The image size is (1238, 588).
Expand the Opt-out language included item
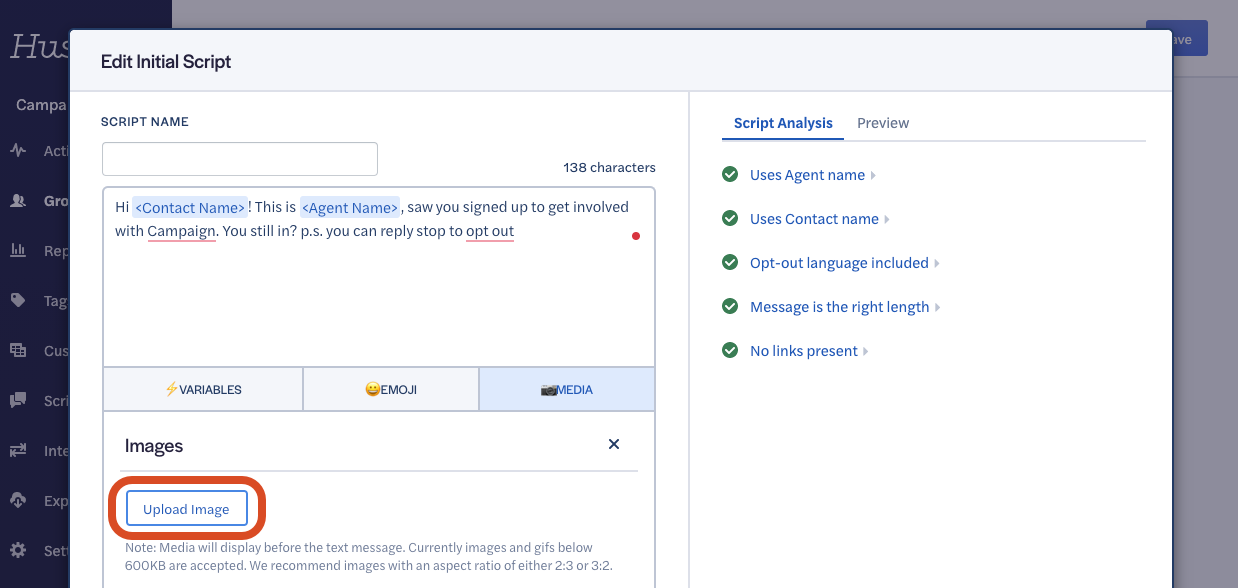click(845, 263)
